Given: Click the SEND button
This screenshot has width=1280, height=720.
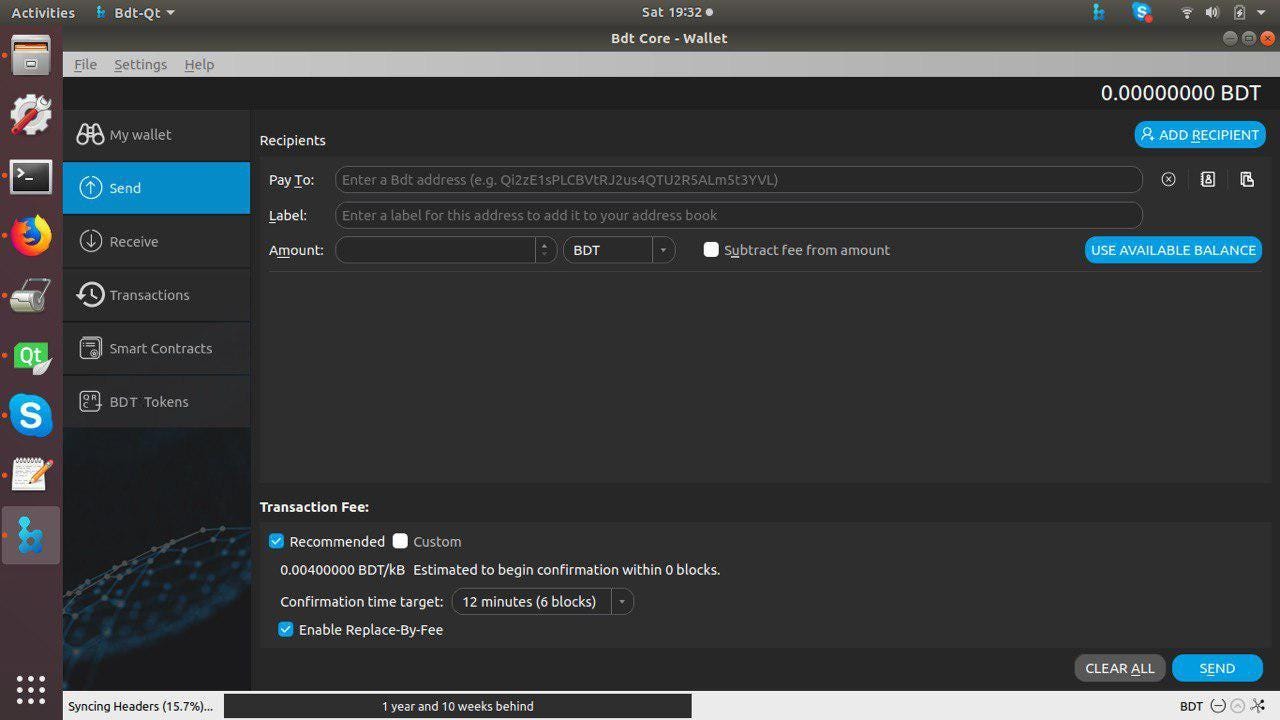Looking at the screenshot, I should [1217, 668].
